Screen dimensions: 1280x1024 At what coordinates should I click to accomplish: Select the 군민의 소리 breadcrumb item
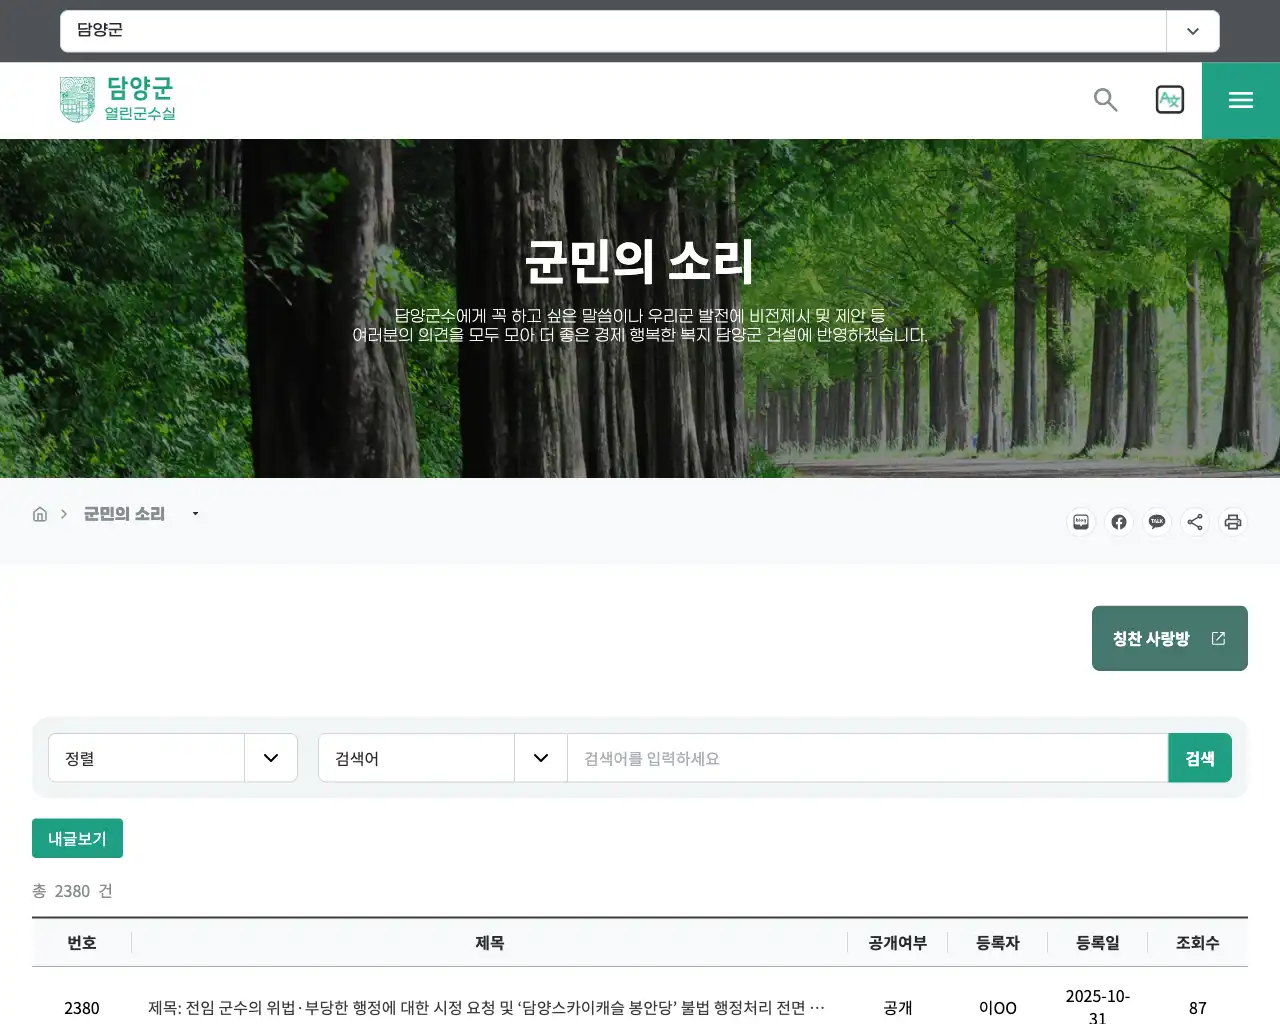(x=123, y=513)
